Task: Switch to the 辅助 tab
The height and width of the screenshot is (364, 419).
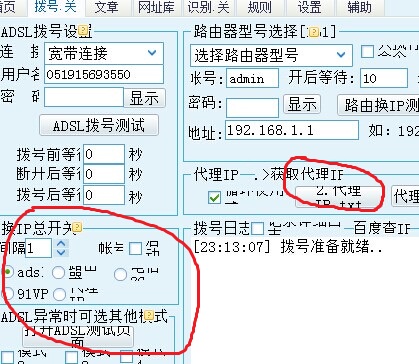Action: (x=359, y=8)
